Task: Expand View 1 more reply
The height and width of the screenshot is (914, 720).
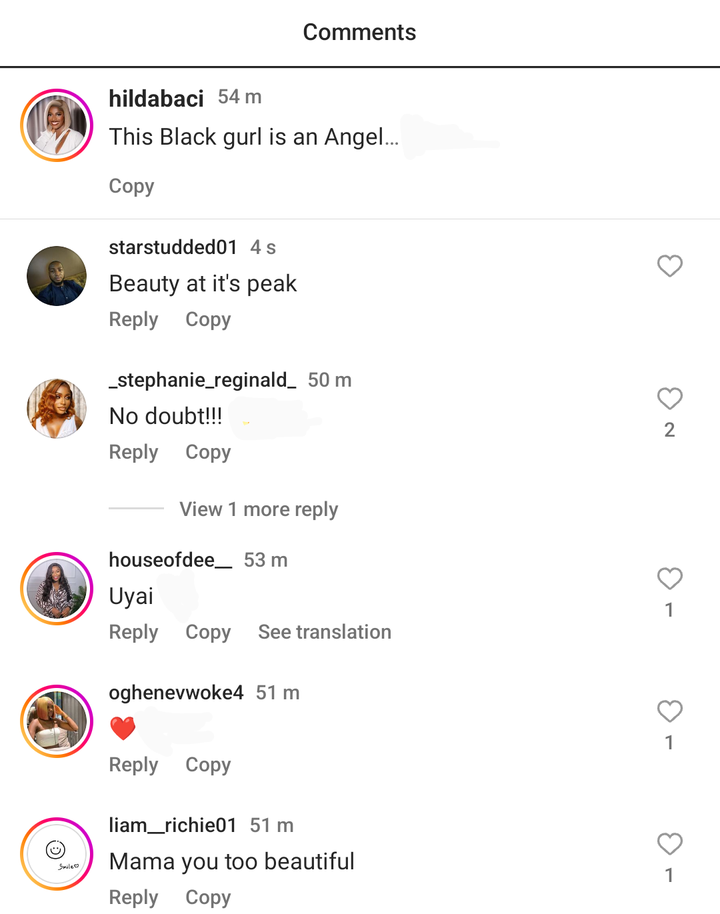Action: pyautogui.click(x=258, y=509)
